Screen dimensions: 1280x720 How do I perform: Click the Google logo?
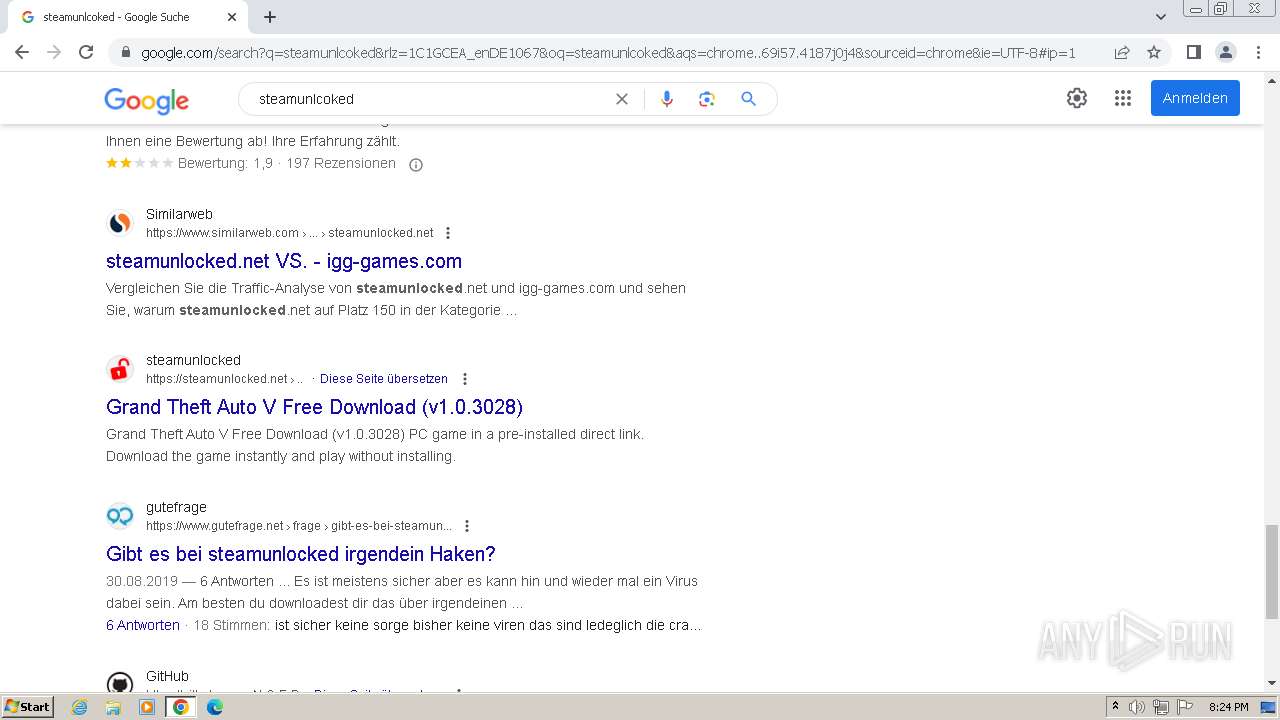click(x=146, y=100)
